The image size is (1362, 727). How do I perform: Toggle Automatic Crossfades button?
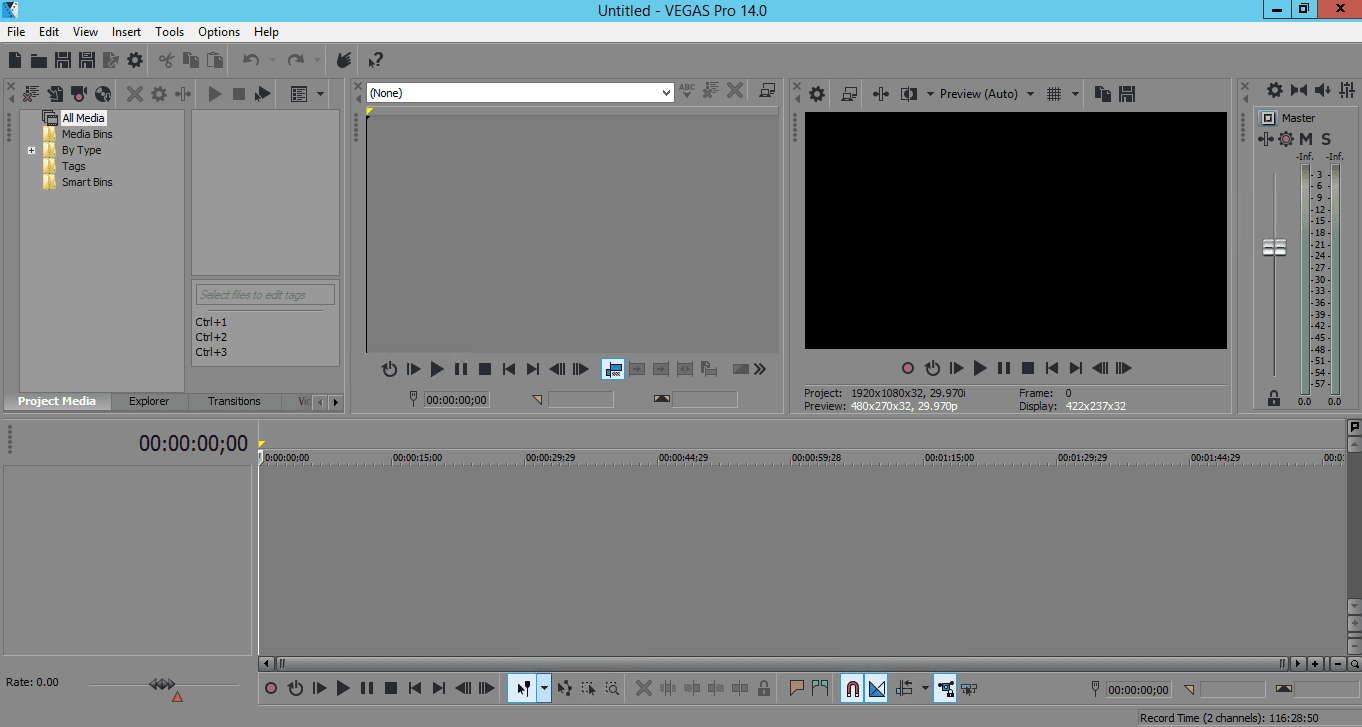(876, 688)
